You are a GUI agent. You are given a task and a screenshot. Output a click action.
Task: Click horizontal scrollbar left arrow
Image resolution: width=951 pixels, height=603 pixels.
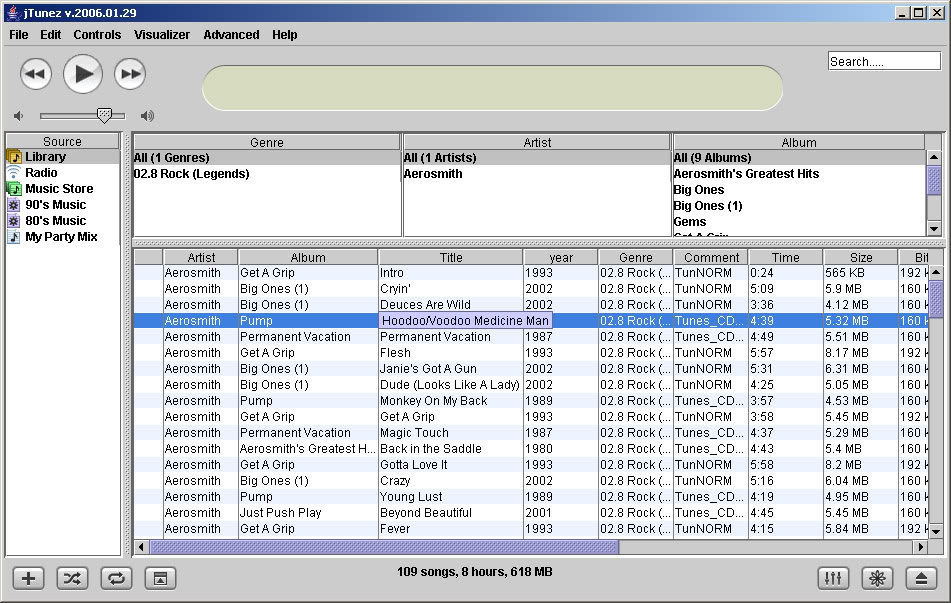pos(141,547)
